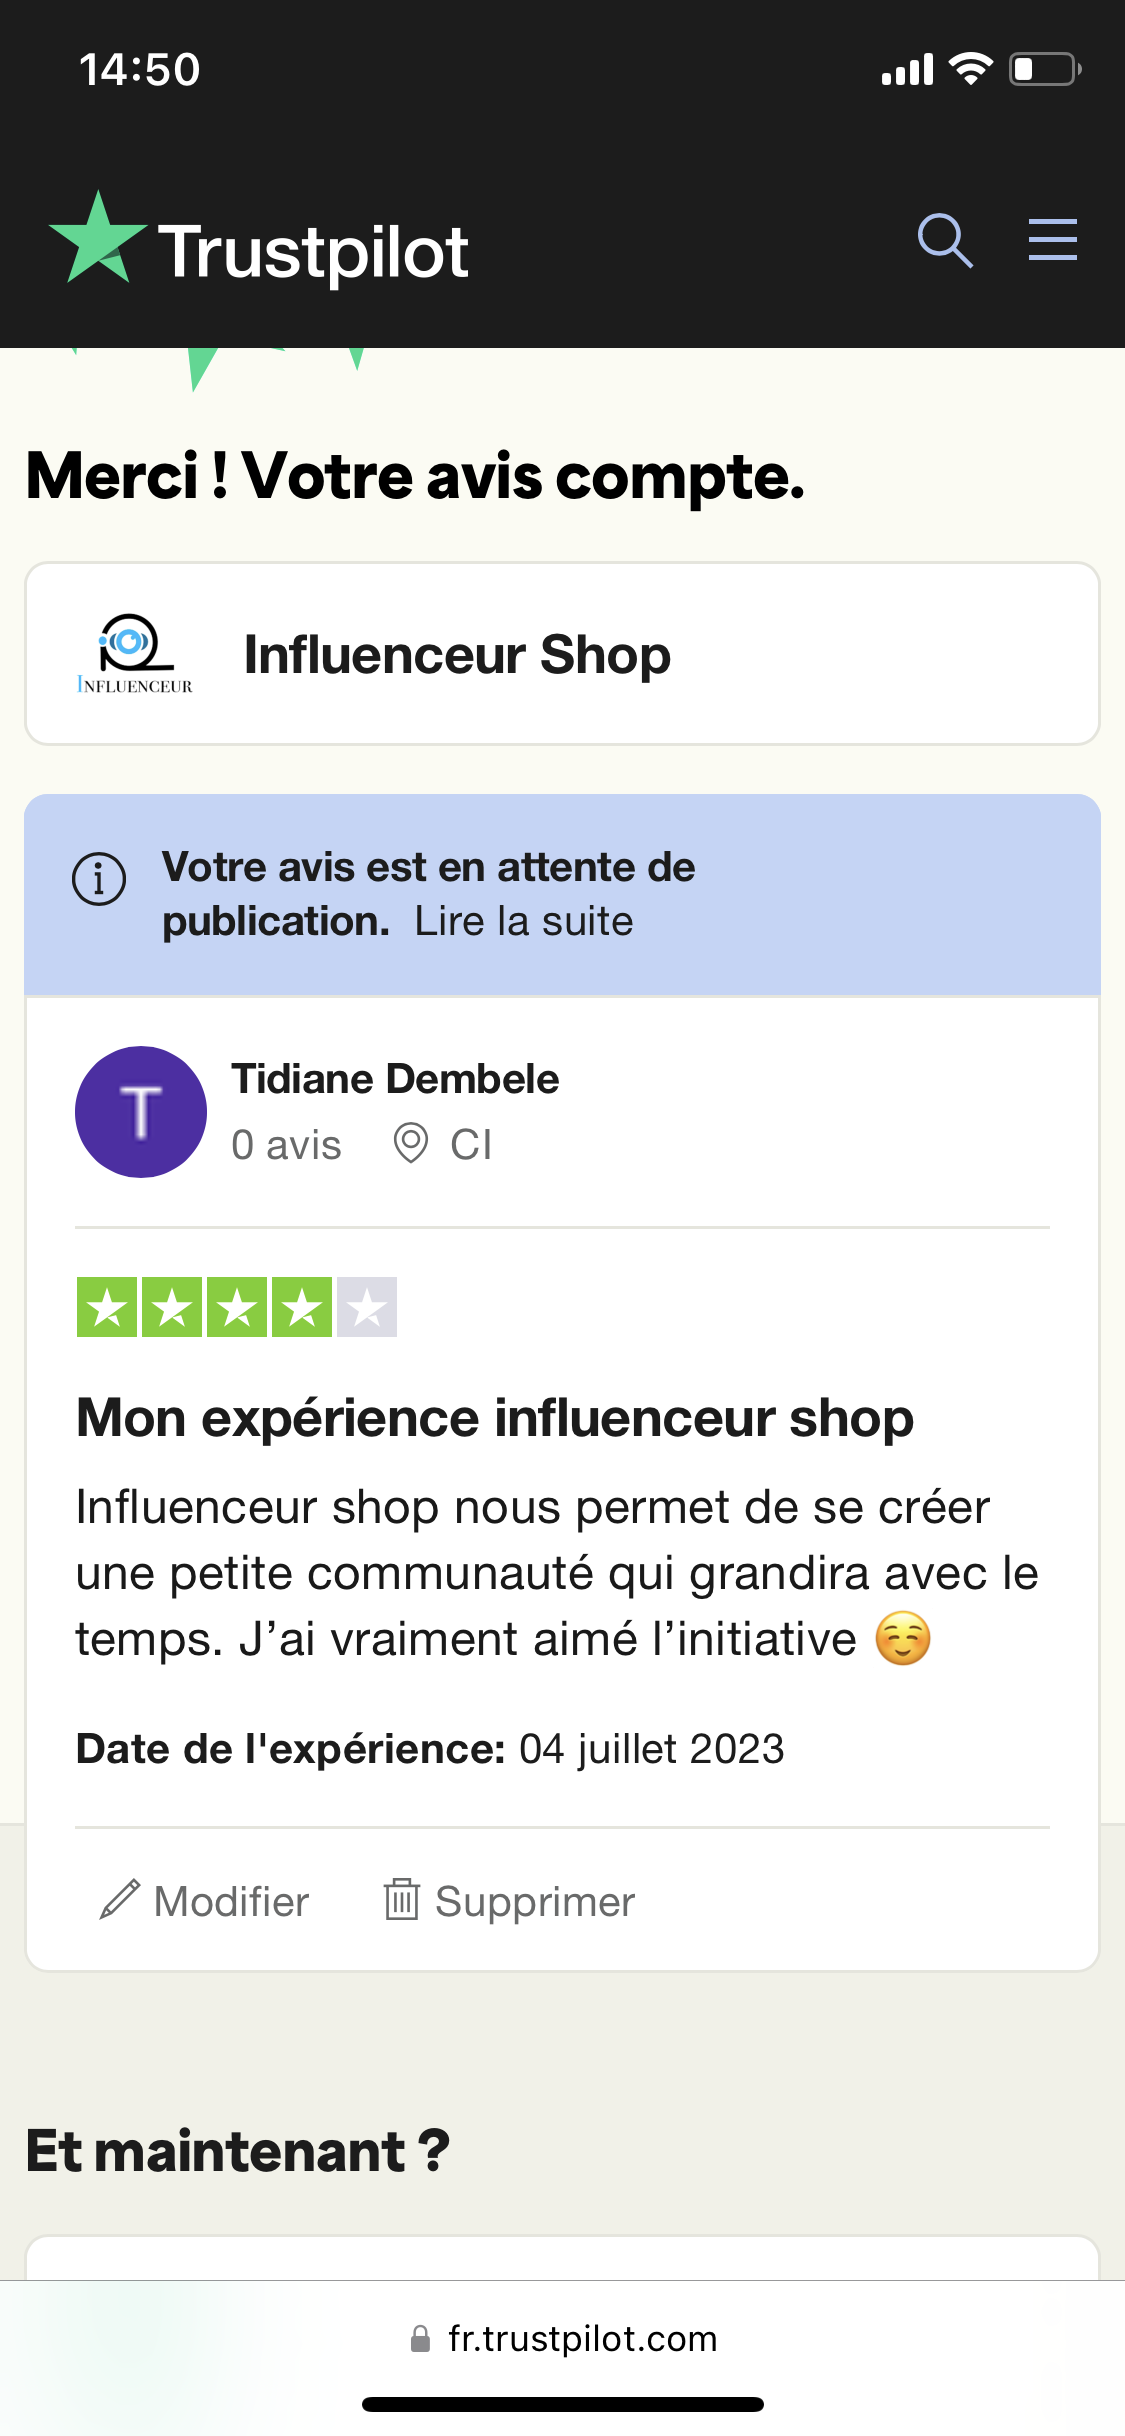This screenshot has width=1125, height=2436.
Task: Open Tidiane Dembele's profile name
Action: [x=395, y=1079]
